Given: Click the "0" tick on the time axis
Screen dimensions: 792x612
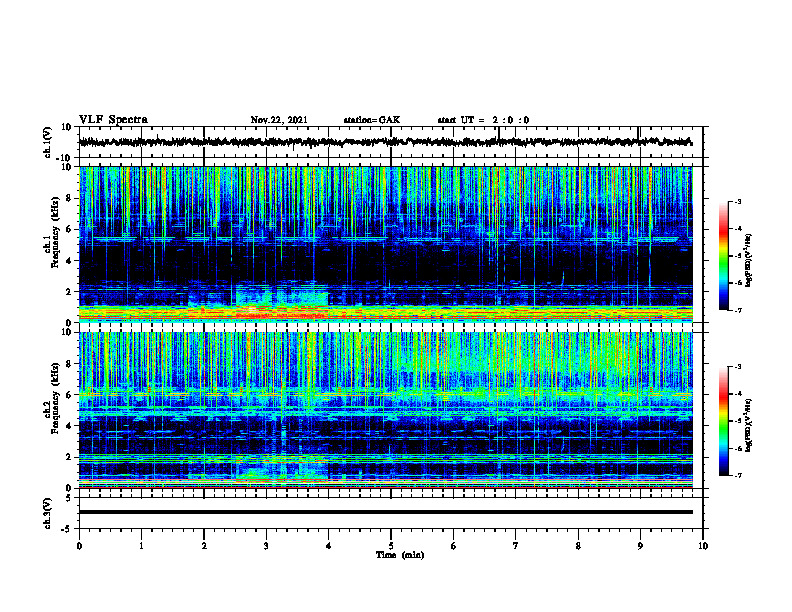Looking at the screenshot, I should (x=79, y=546).
